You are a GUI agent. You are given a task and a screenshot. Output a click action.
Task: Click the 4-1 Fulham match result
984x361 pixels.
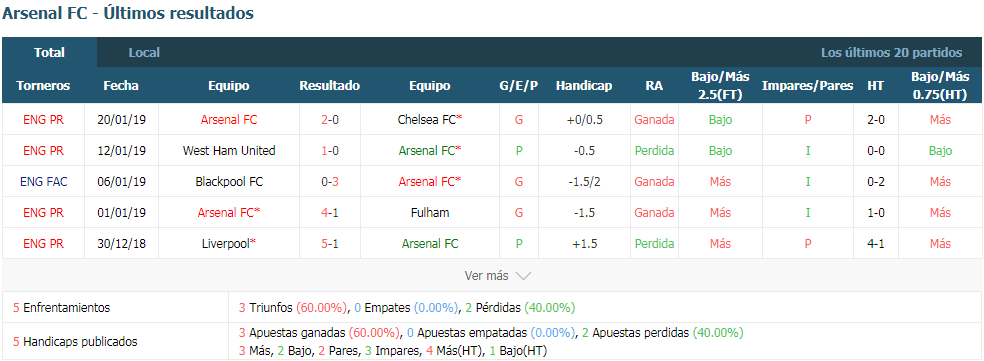tap(330, 212)
